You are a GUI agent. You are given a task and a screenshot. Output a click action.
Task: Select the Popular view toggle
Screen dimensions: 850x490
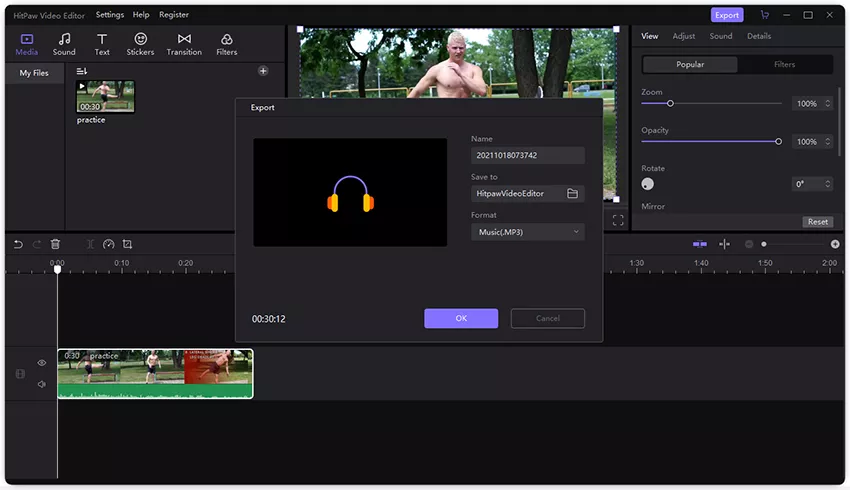pyautogui.click(x=690, y=65)
